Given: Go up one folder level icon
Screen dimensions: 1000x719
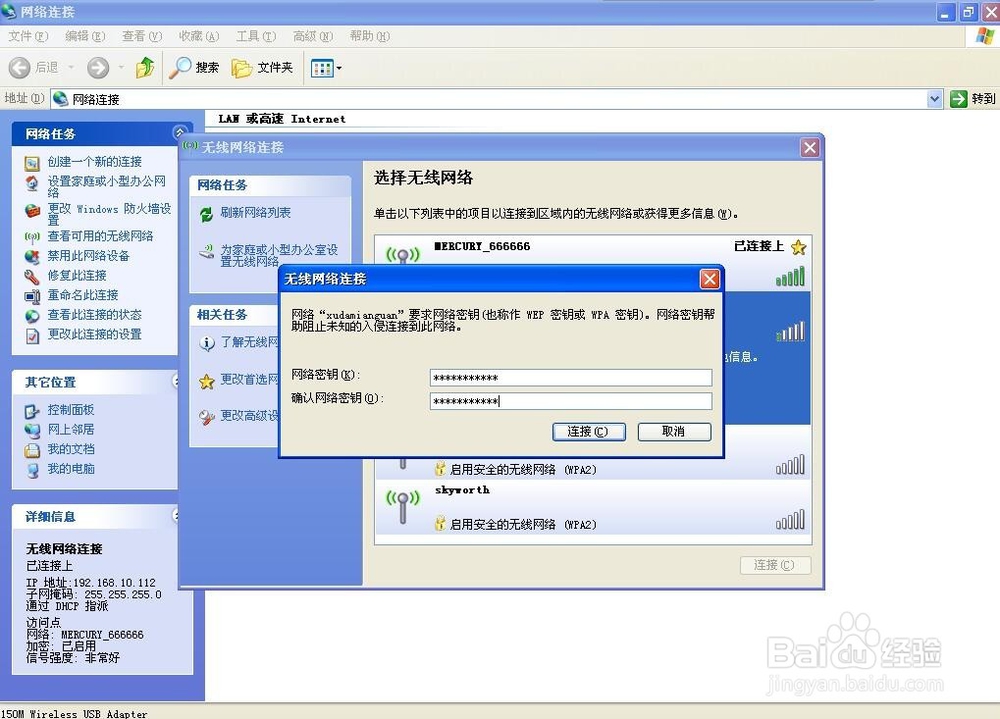Looking at the screenshot, I should point(145,68).
